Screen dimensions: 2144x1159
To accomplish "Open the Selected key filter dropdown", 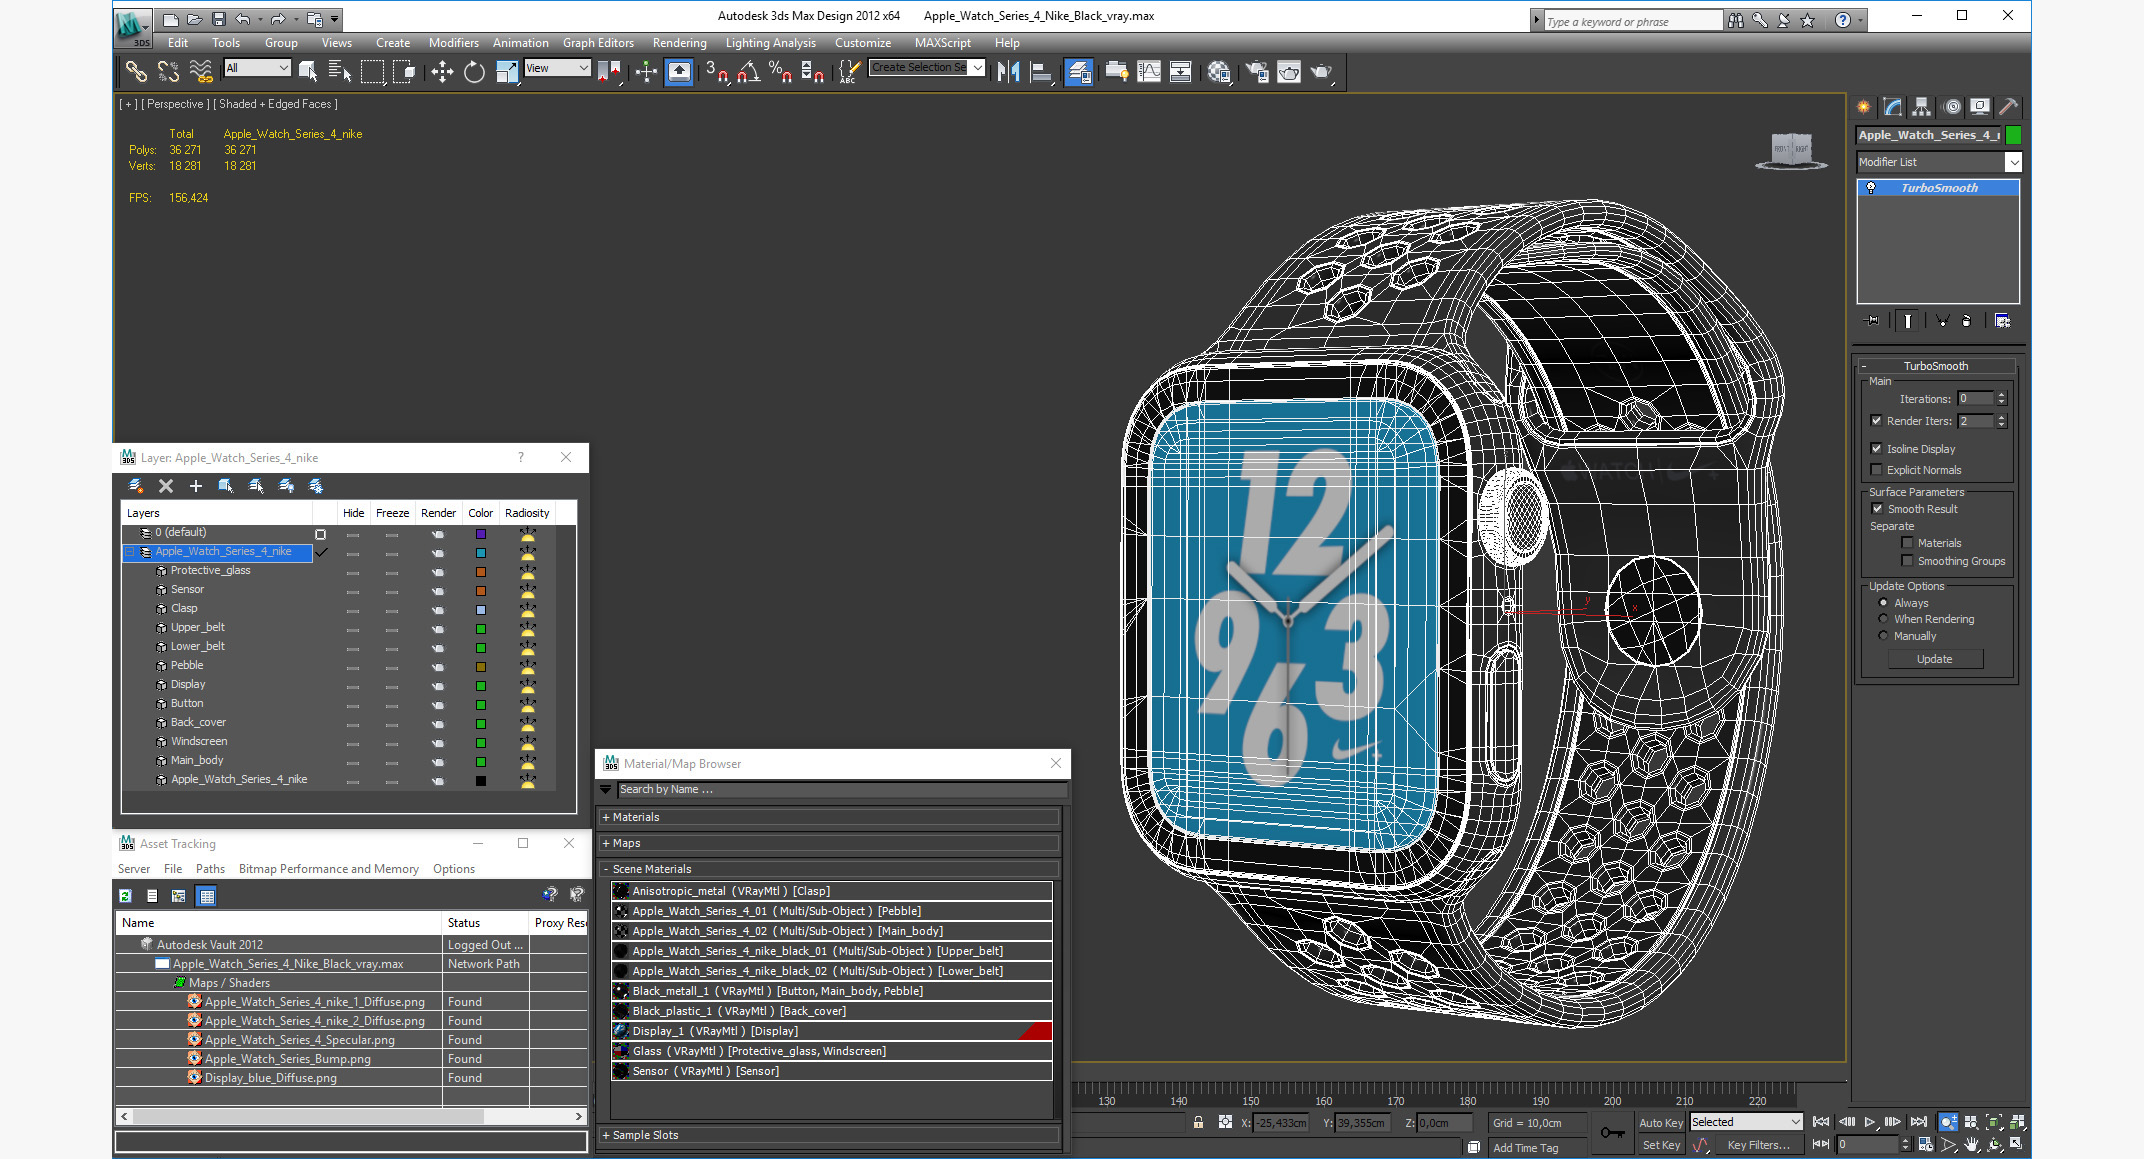I will [1746, 1122].
